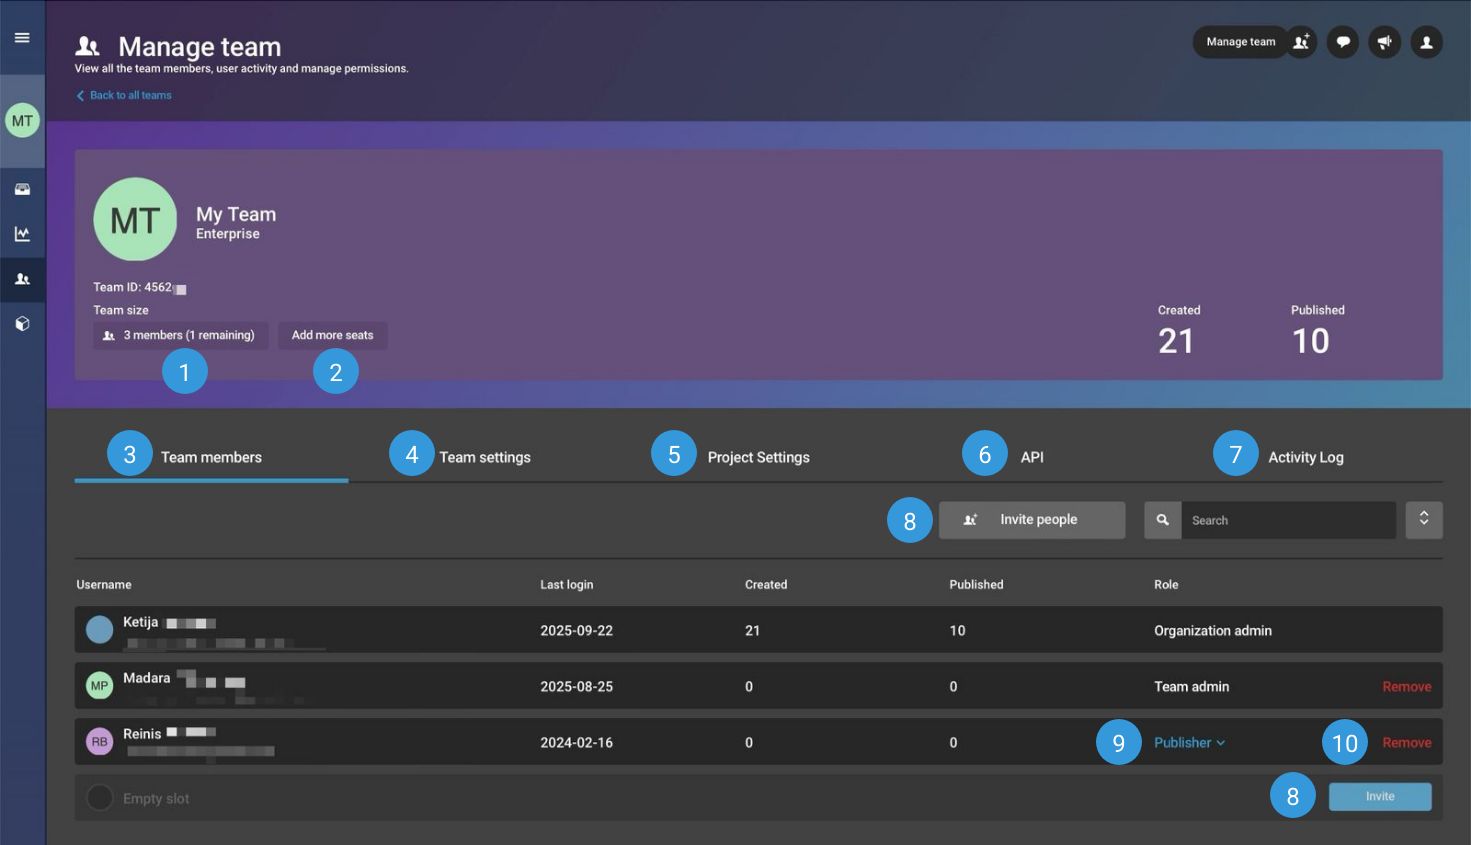Open the hamburger menu in sidebar

(22, 38)
